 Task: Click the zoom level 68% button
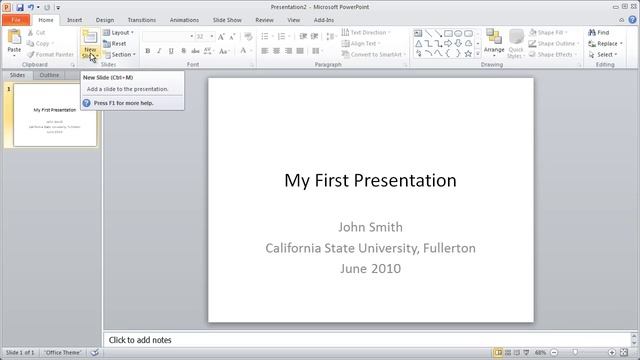540,352
